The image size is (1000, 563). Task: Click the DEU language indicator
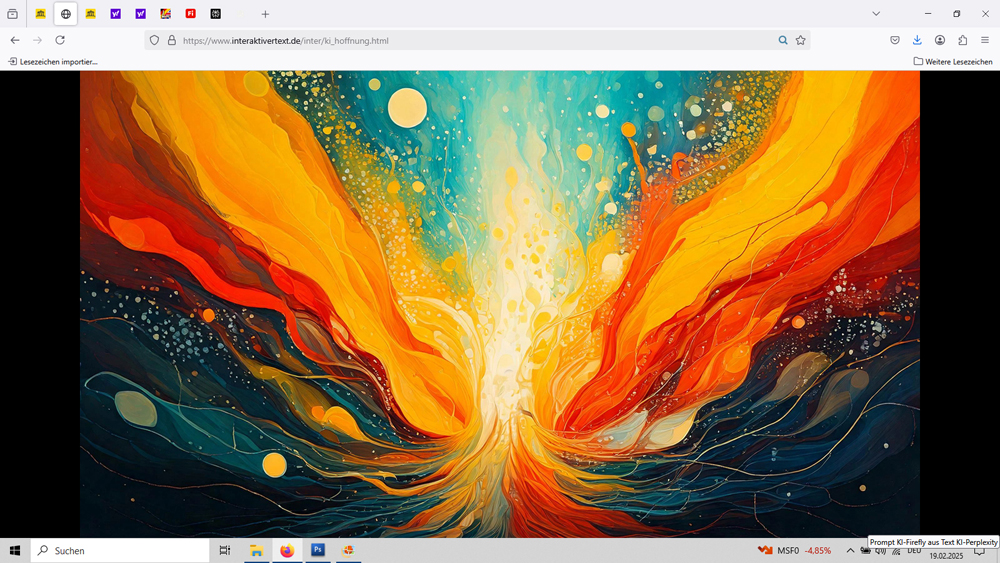click(x=914, y=552)
